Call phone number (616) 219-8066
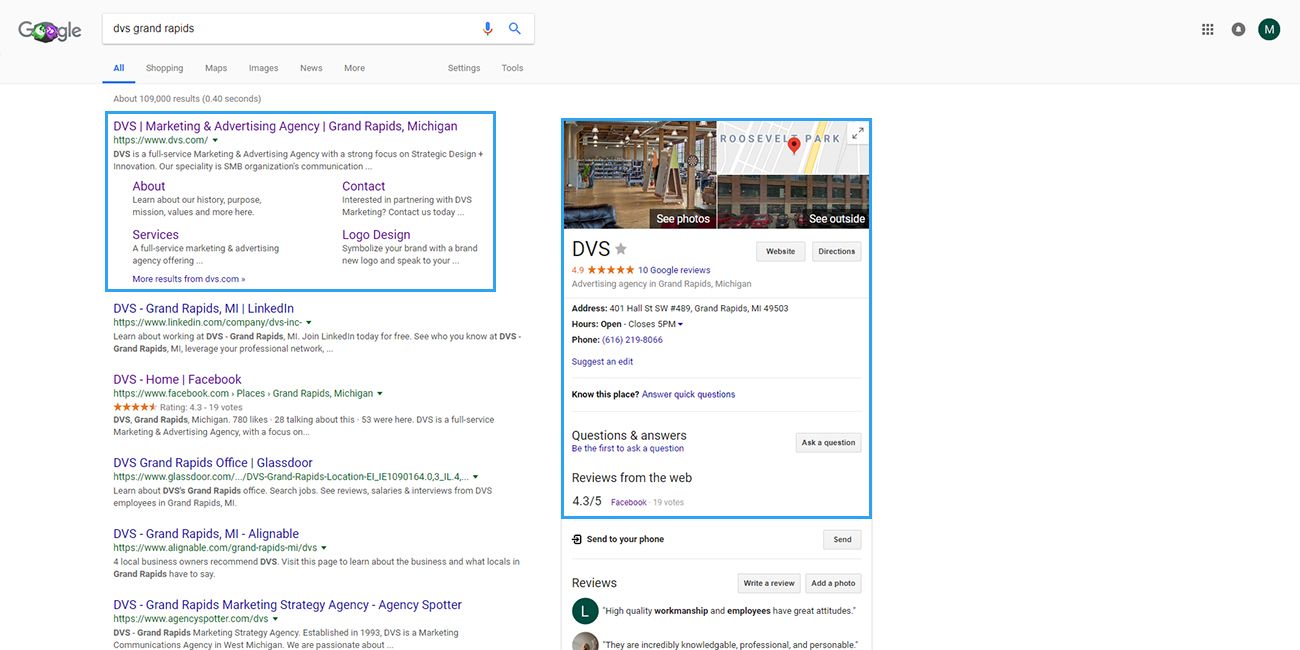Image resolution: width=1300 pixels, height=650 pixels. (632, 340)
